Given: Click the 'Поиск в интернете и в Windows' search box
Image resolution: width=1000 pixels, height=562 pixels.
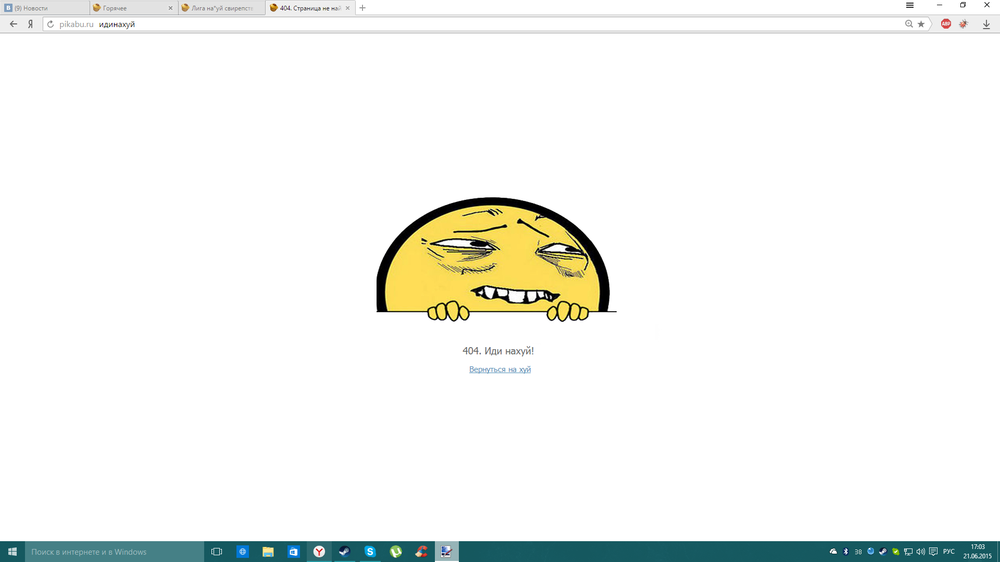Looking at the screenshot, I should (115, 551).
